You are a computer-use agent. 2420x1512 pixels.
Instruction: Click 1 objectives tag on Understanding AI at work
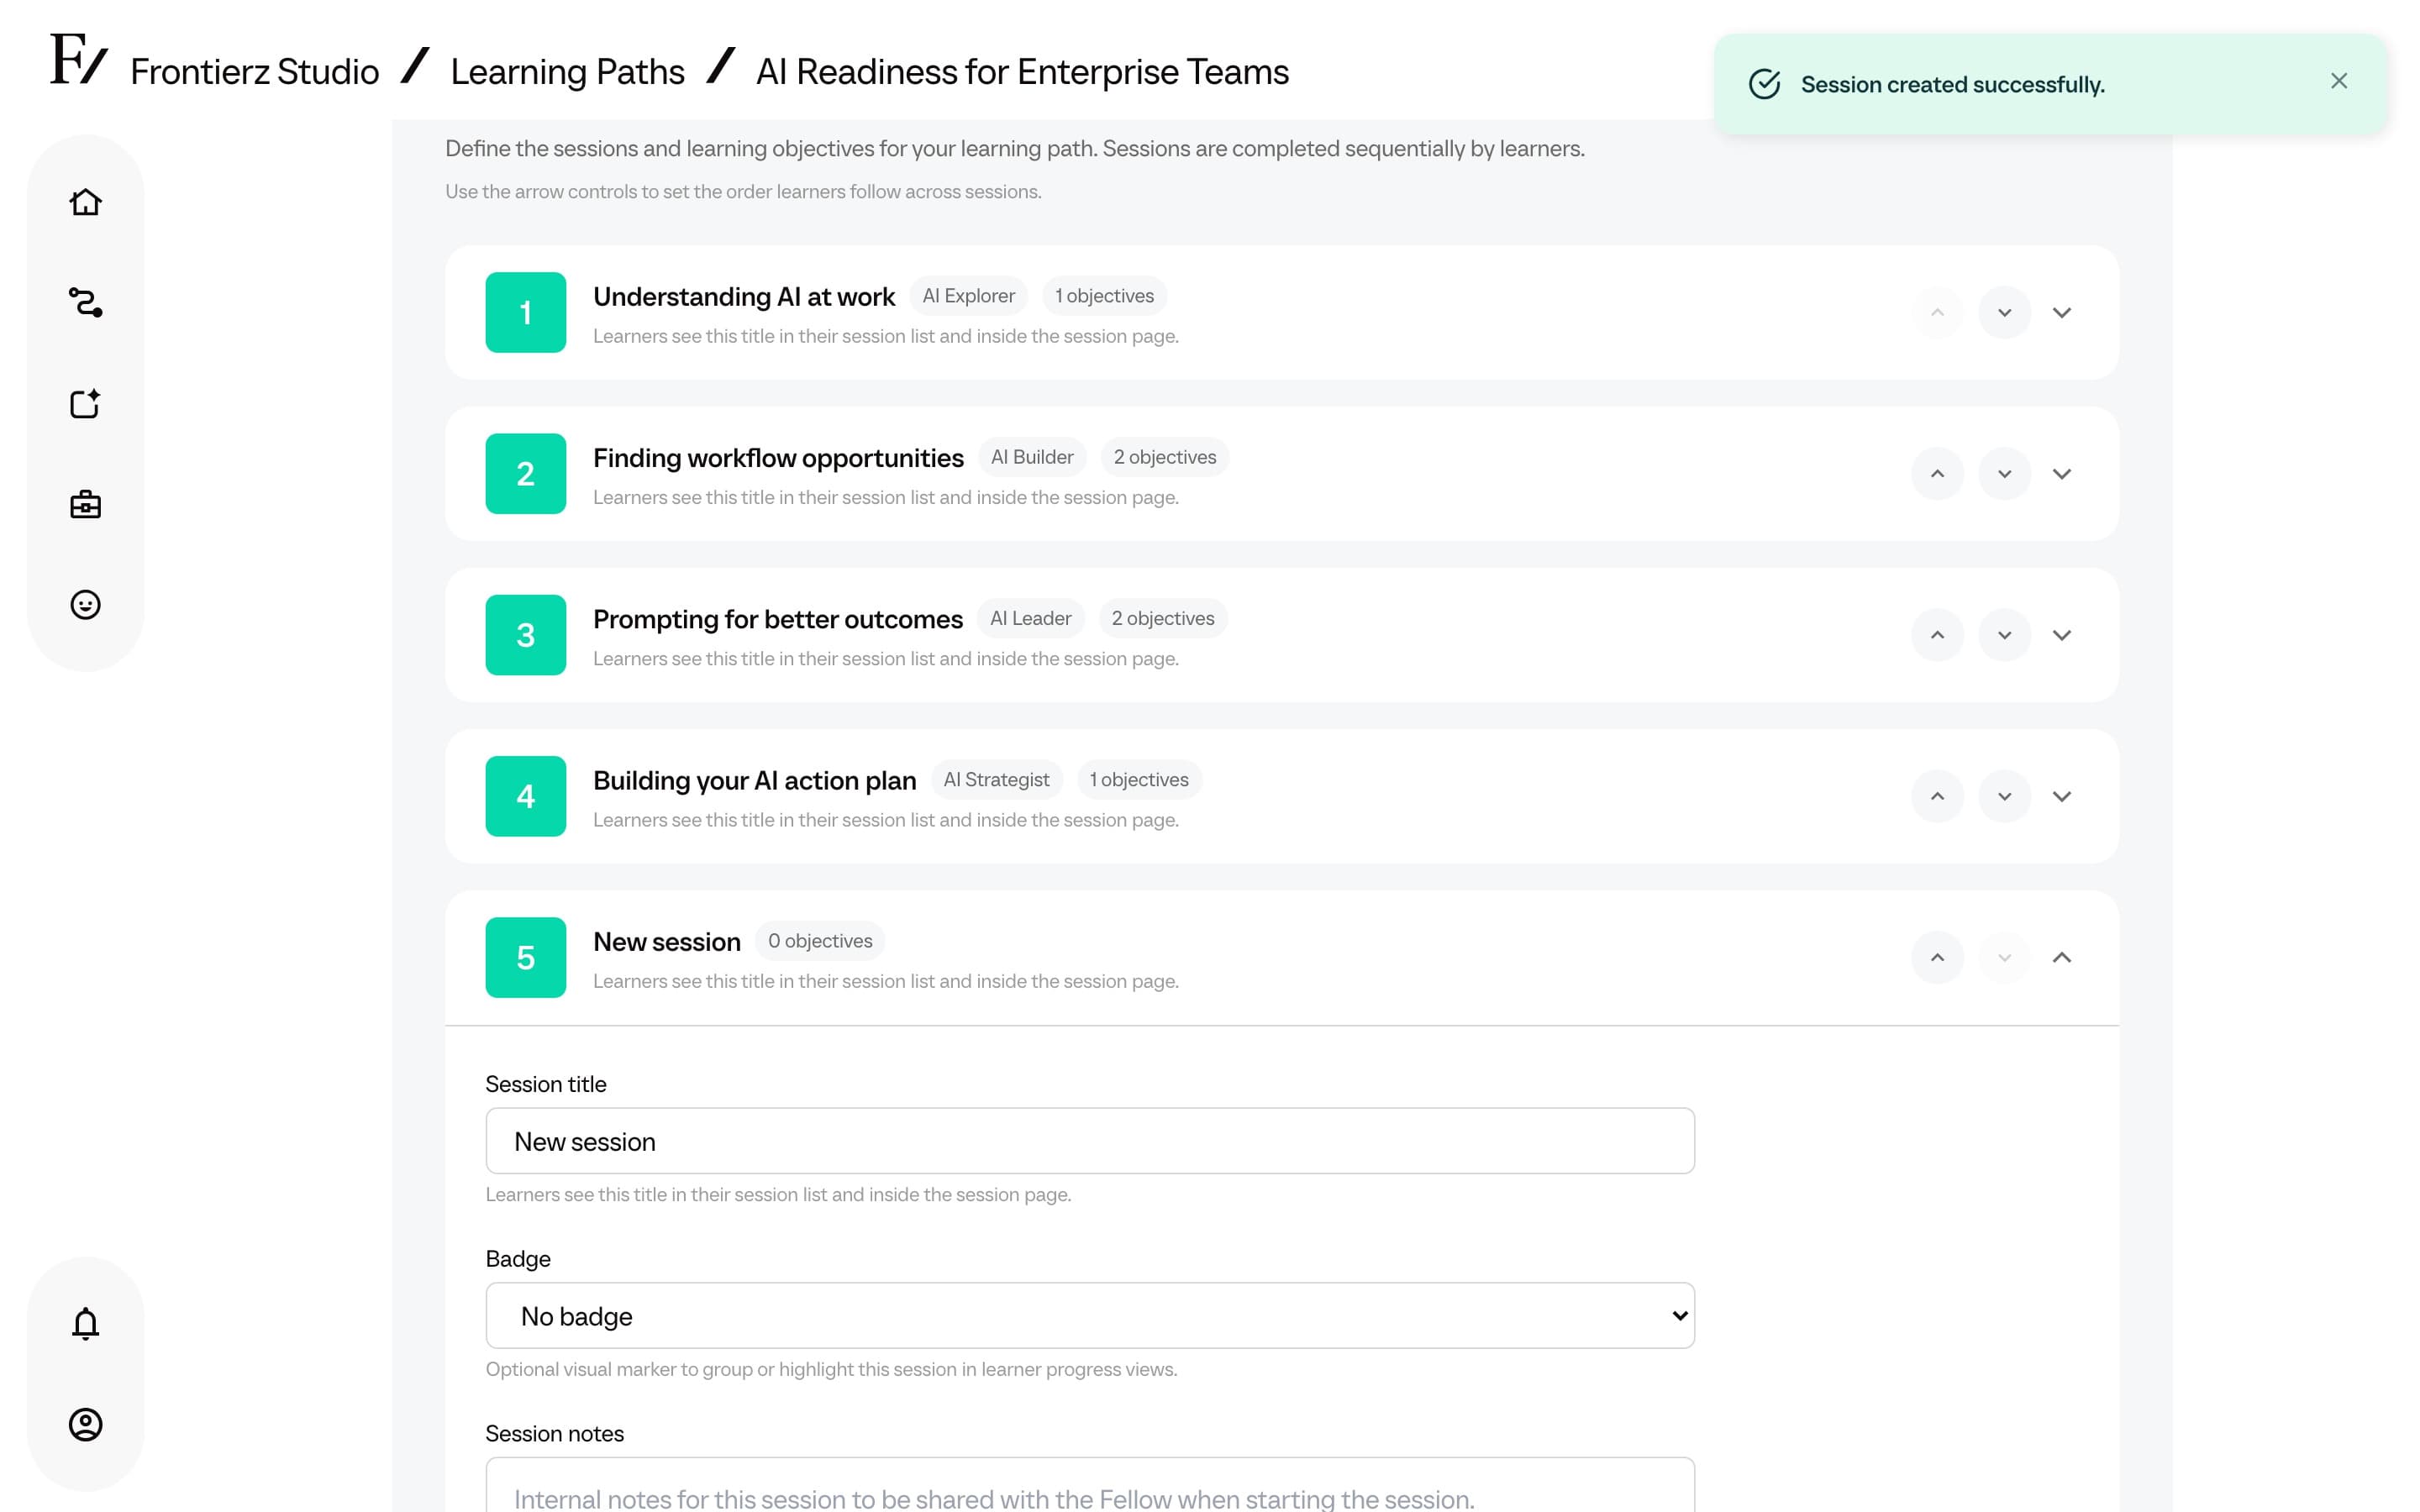(x=1104, y=296)
